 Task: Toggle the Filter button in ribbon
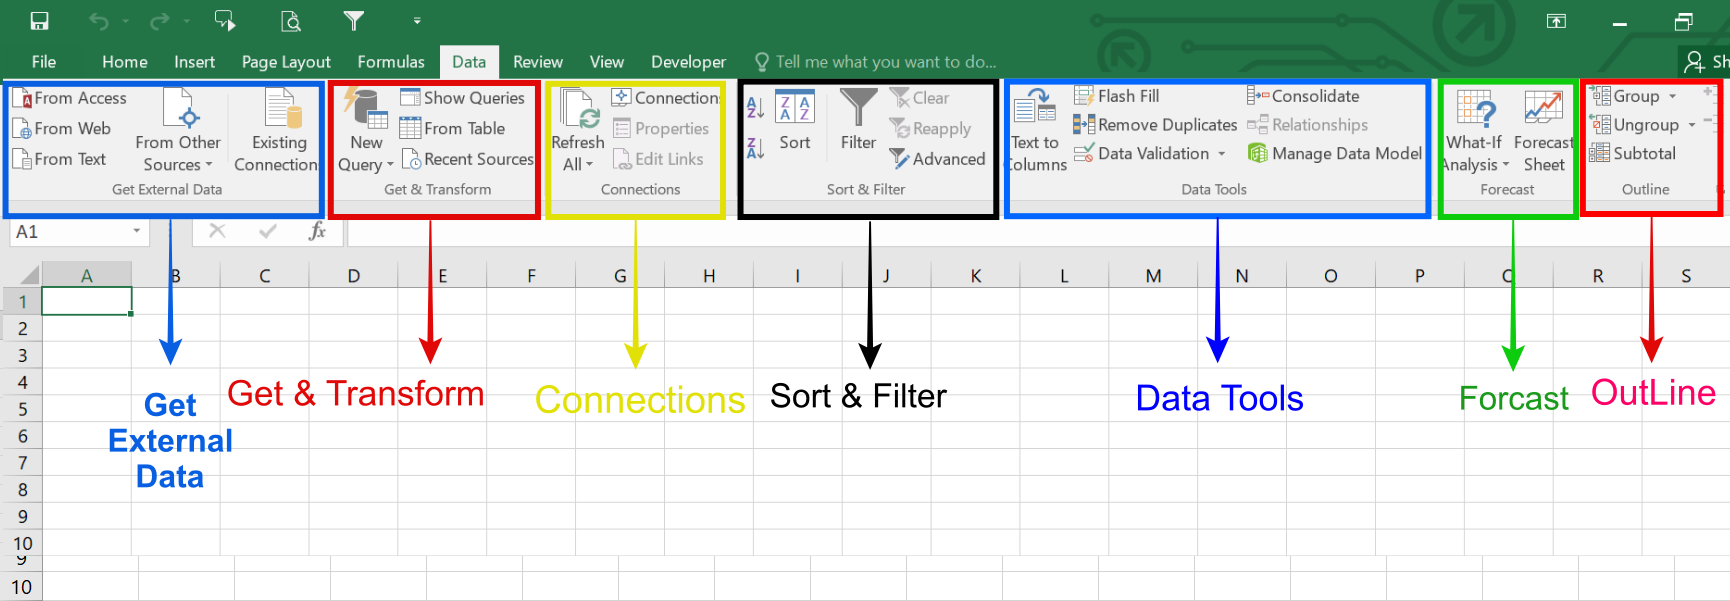(858, 120)
